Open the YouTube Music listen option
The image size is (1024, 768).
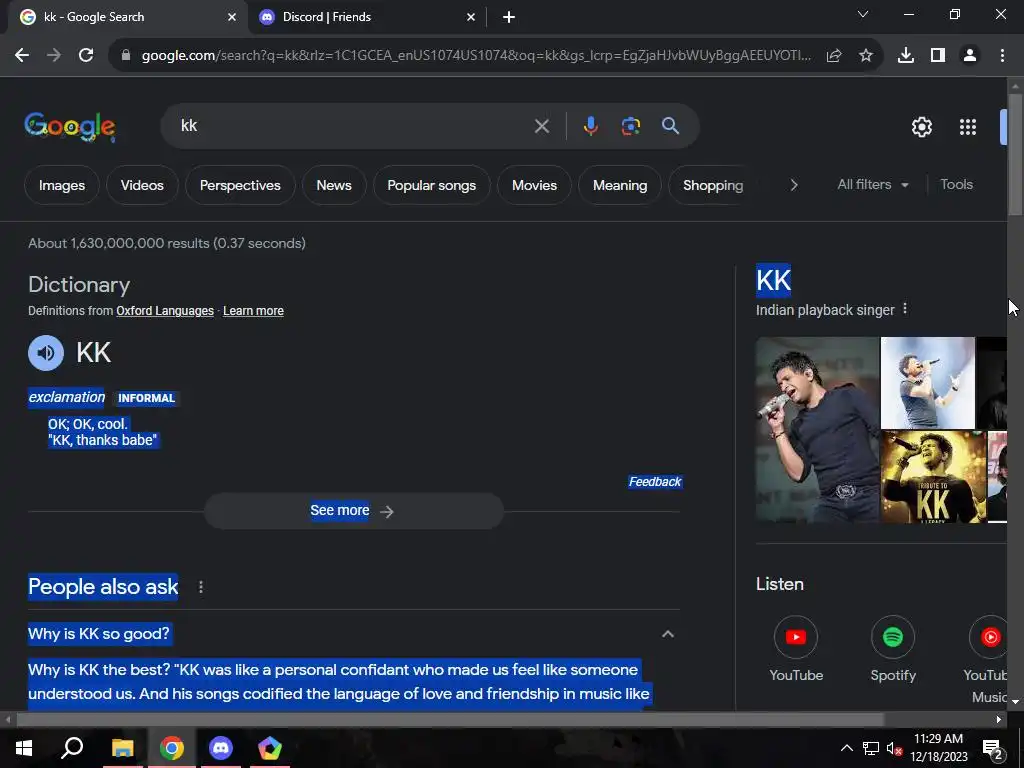987,660
